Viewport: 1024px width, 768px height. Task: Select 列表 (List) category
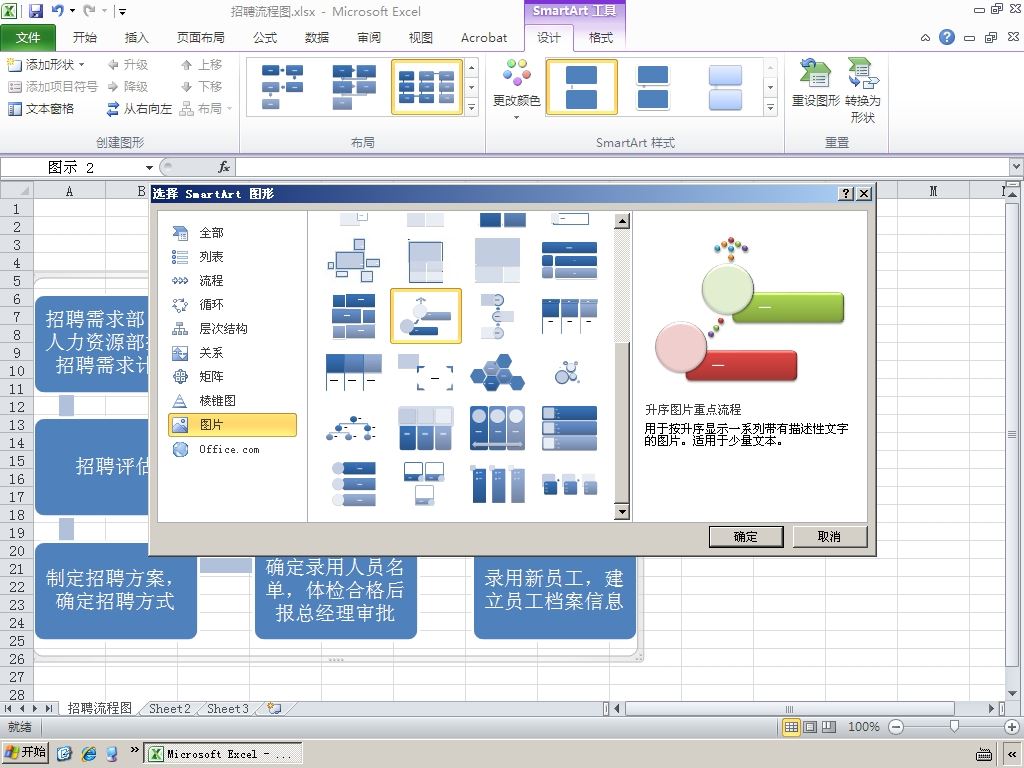coord(232,257)
